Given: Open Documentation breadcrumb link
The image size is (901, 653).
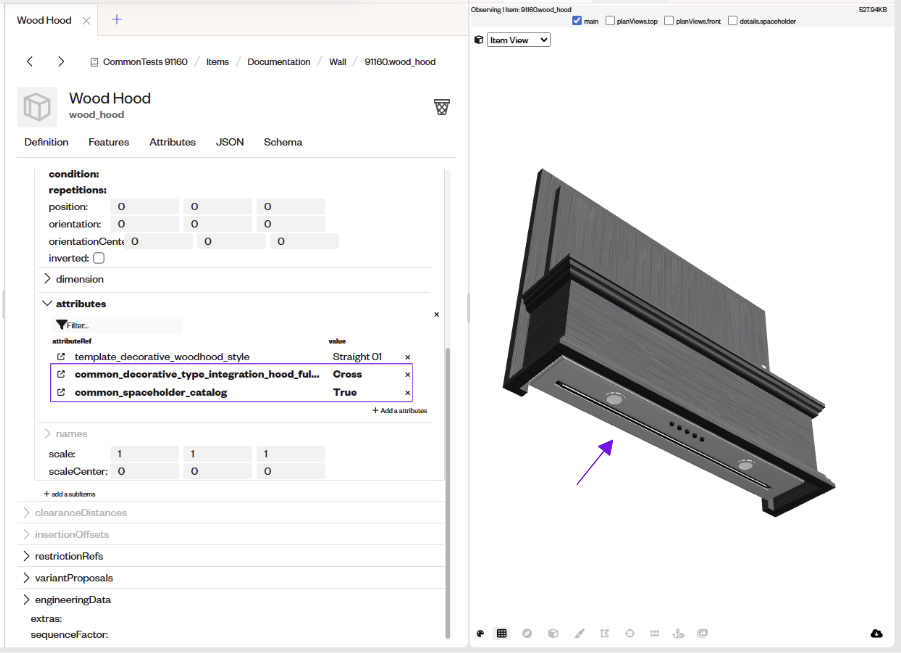Looking at the screenshot, I should click(279, 62).
